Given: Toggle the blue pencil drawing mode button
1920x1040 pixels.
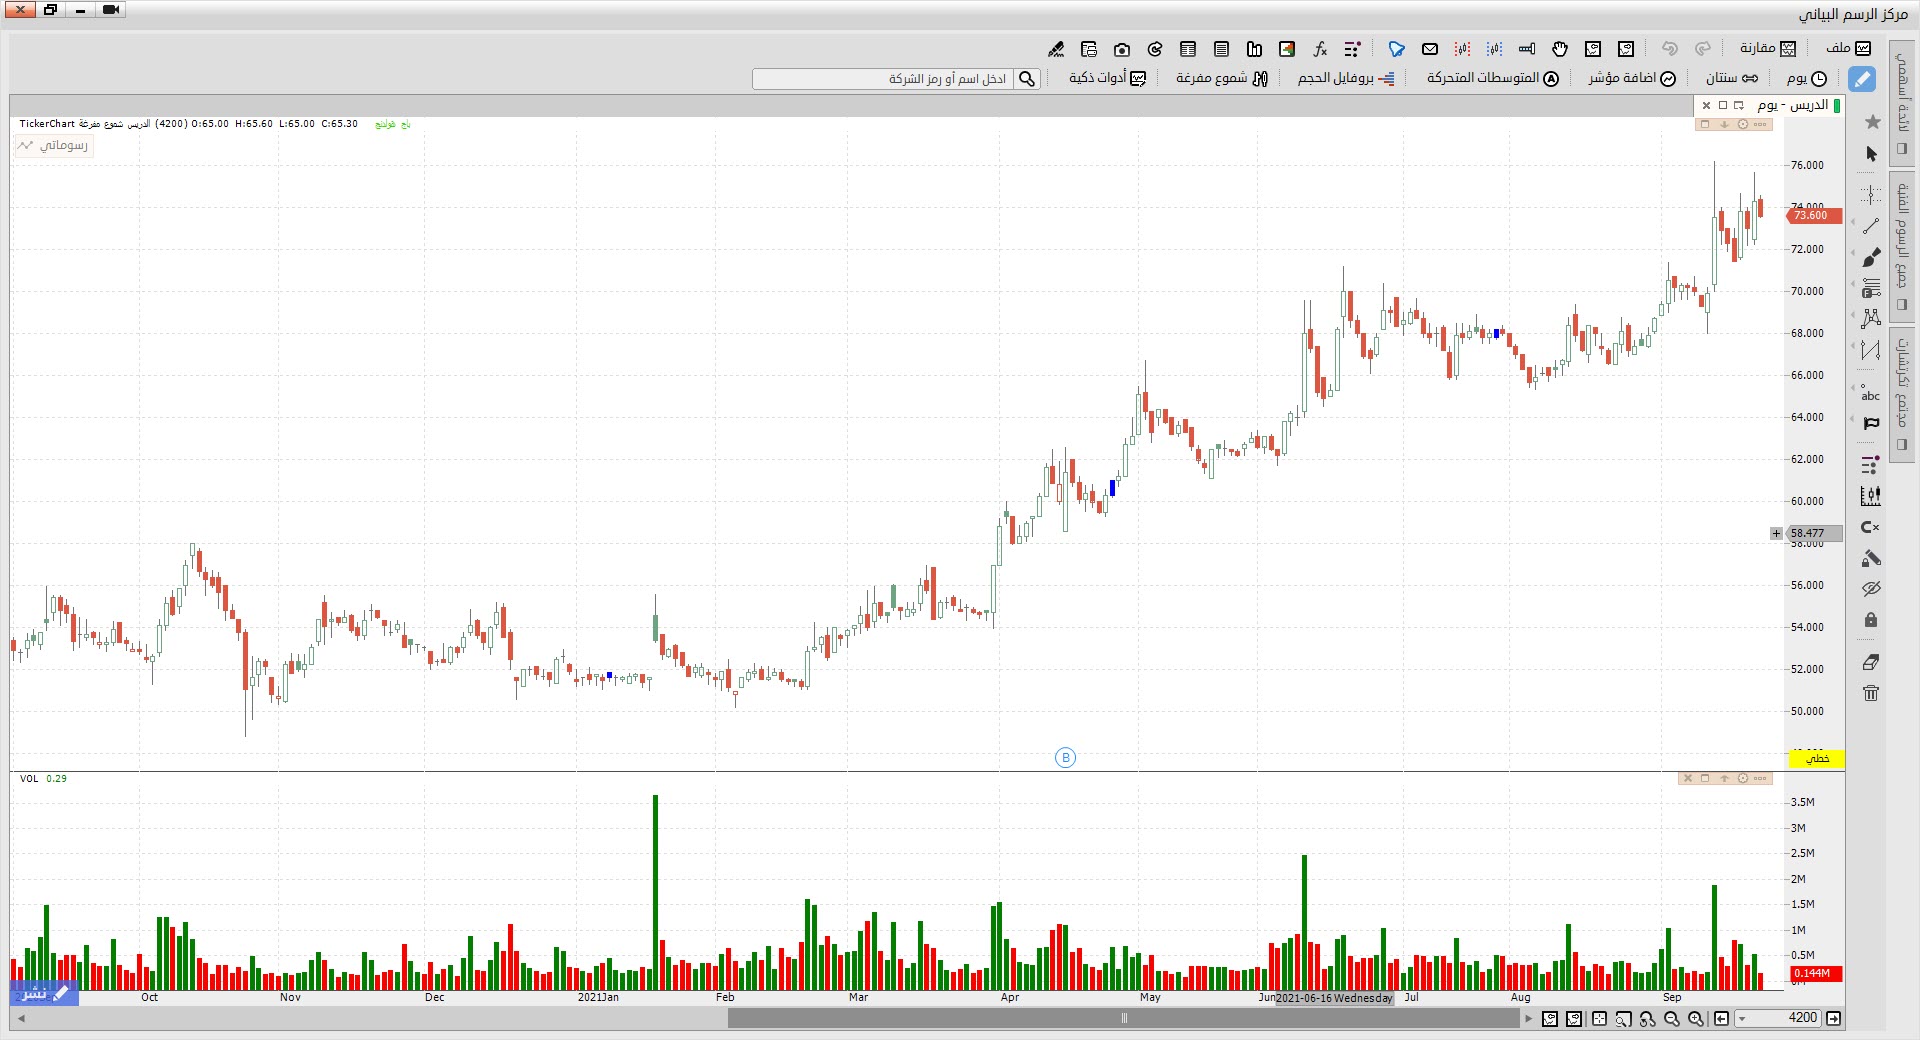Looking at the screenshot, I should click(x=1862, y=79).
